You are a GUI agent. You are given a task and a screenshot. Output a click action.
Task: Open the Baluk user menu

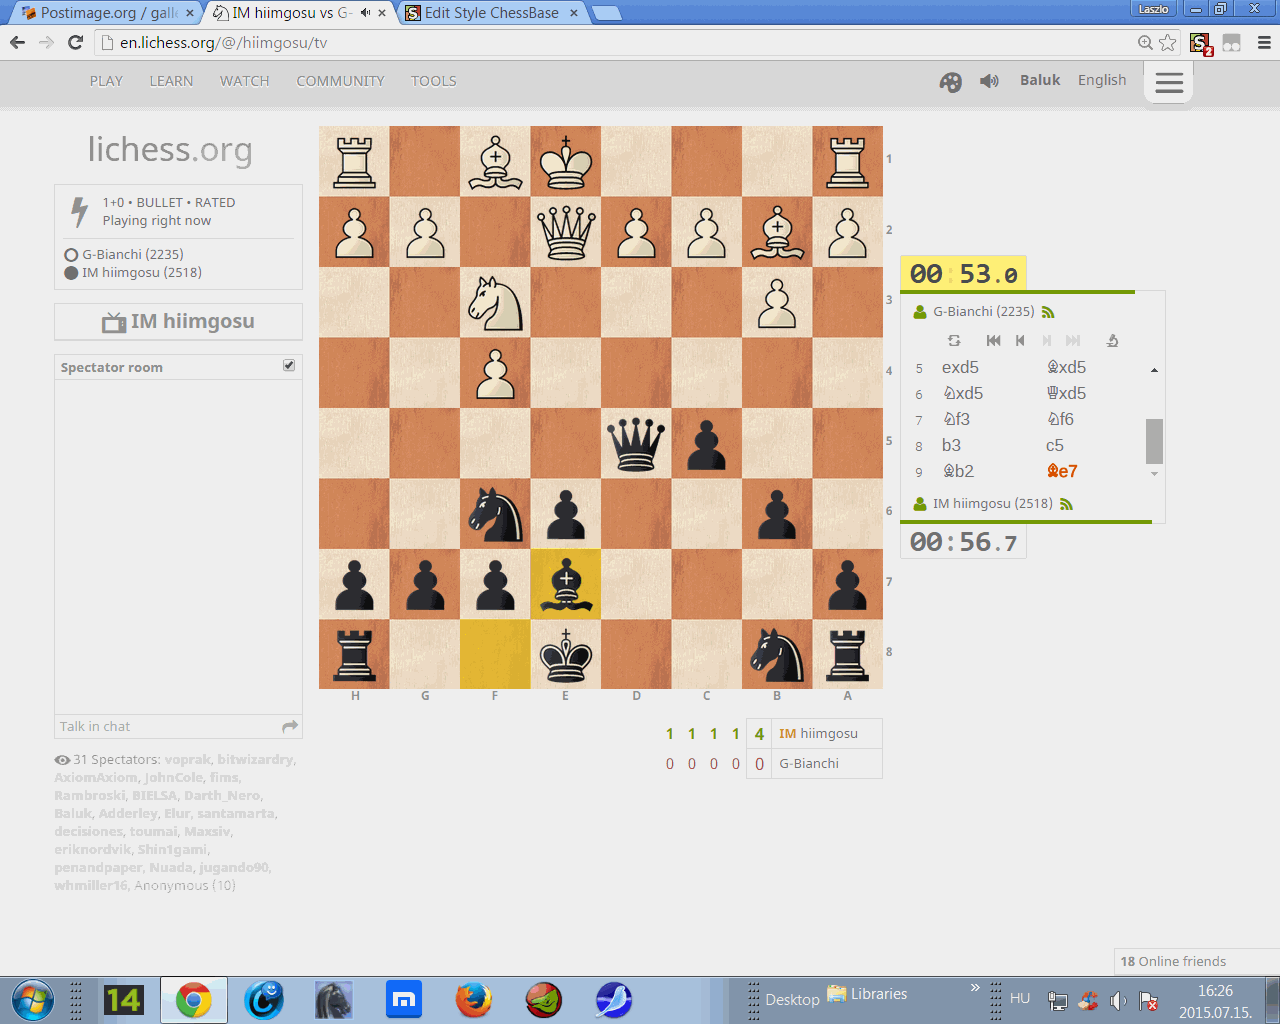1040,80
